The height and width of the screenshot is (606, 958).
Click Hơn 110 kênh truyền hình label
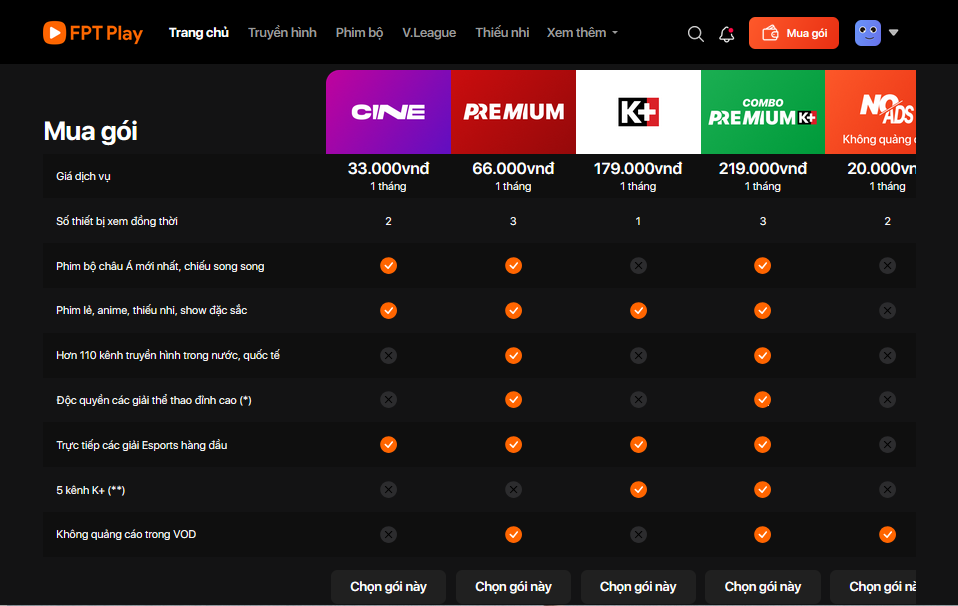coord(168,356)
